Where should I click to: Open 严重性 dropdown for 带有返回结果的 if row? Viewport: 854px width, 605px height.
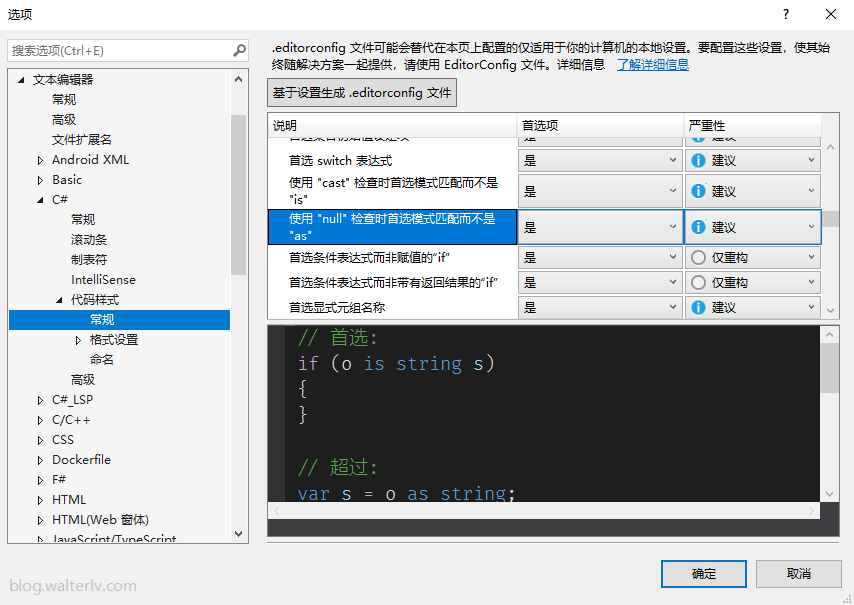click(753, 283)
